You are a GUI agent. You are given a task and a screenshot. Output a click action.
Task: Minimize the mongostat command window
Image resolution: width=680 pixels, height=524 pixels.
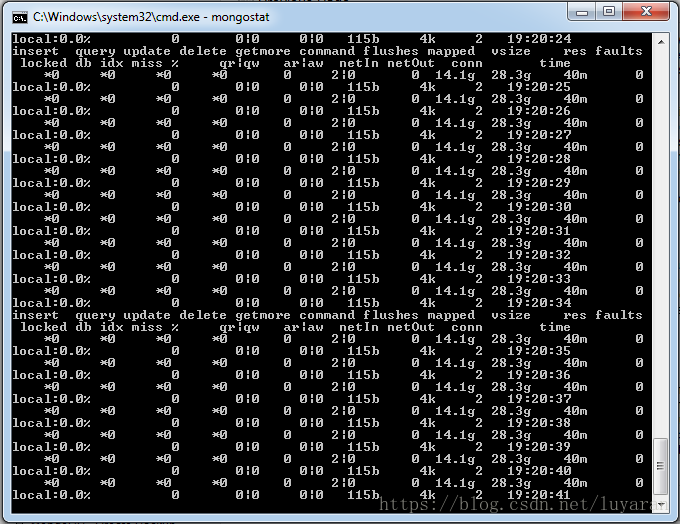[582, 12]
